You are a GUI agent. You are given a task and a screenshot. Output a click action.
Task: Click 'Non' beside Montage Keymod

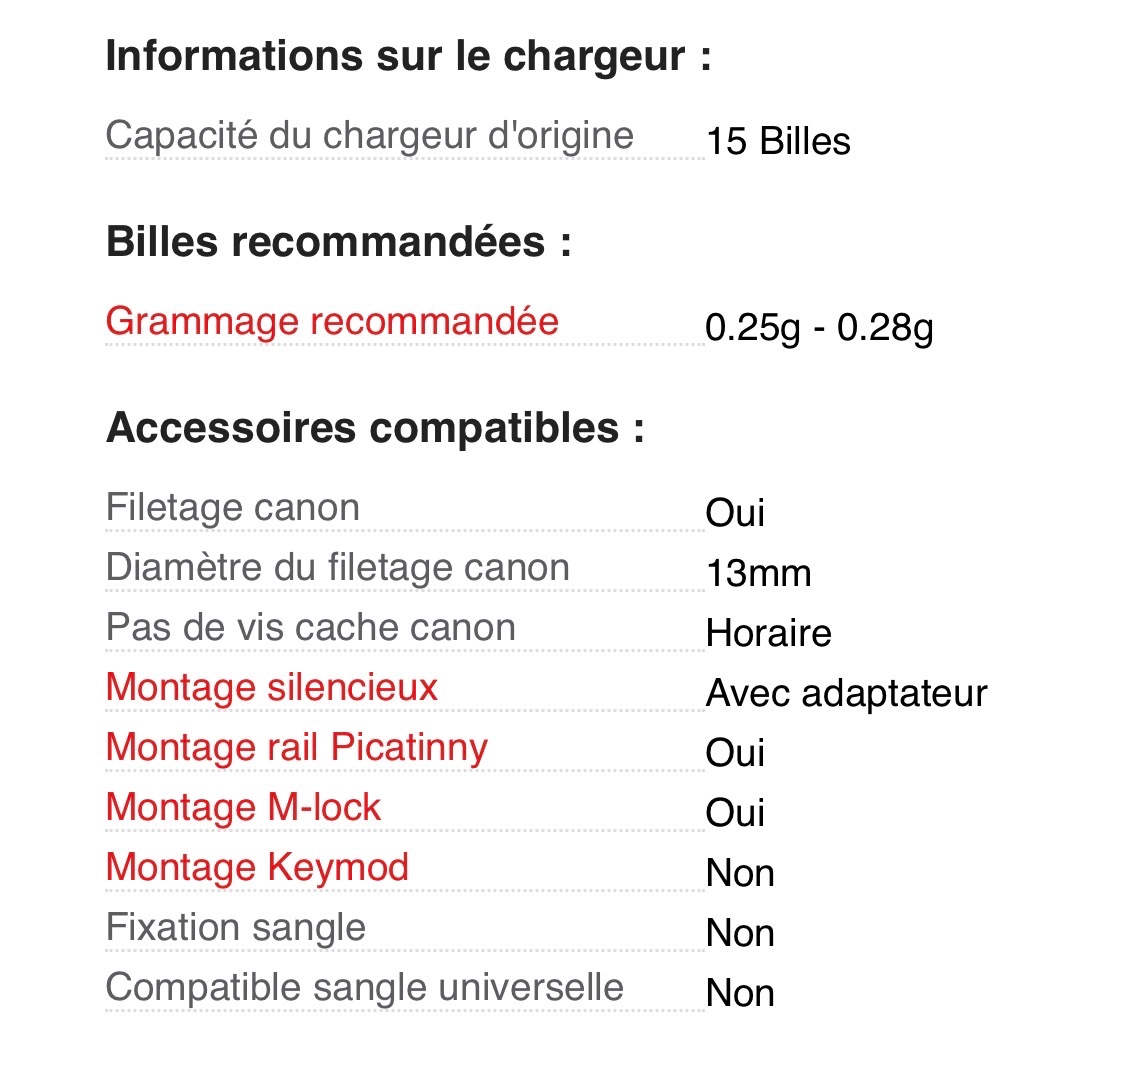coord(740,874)
